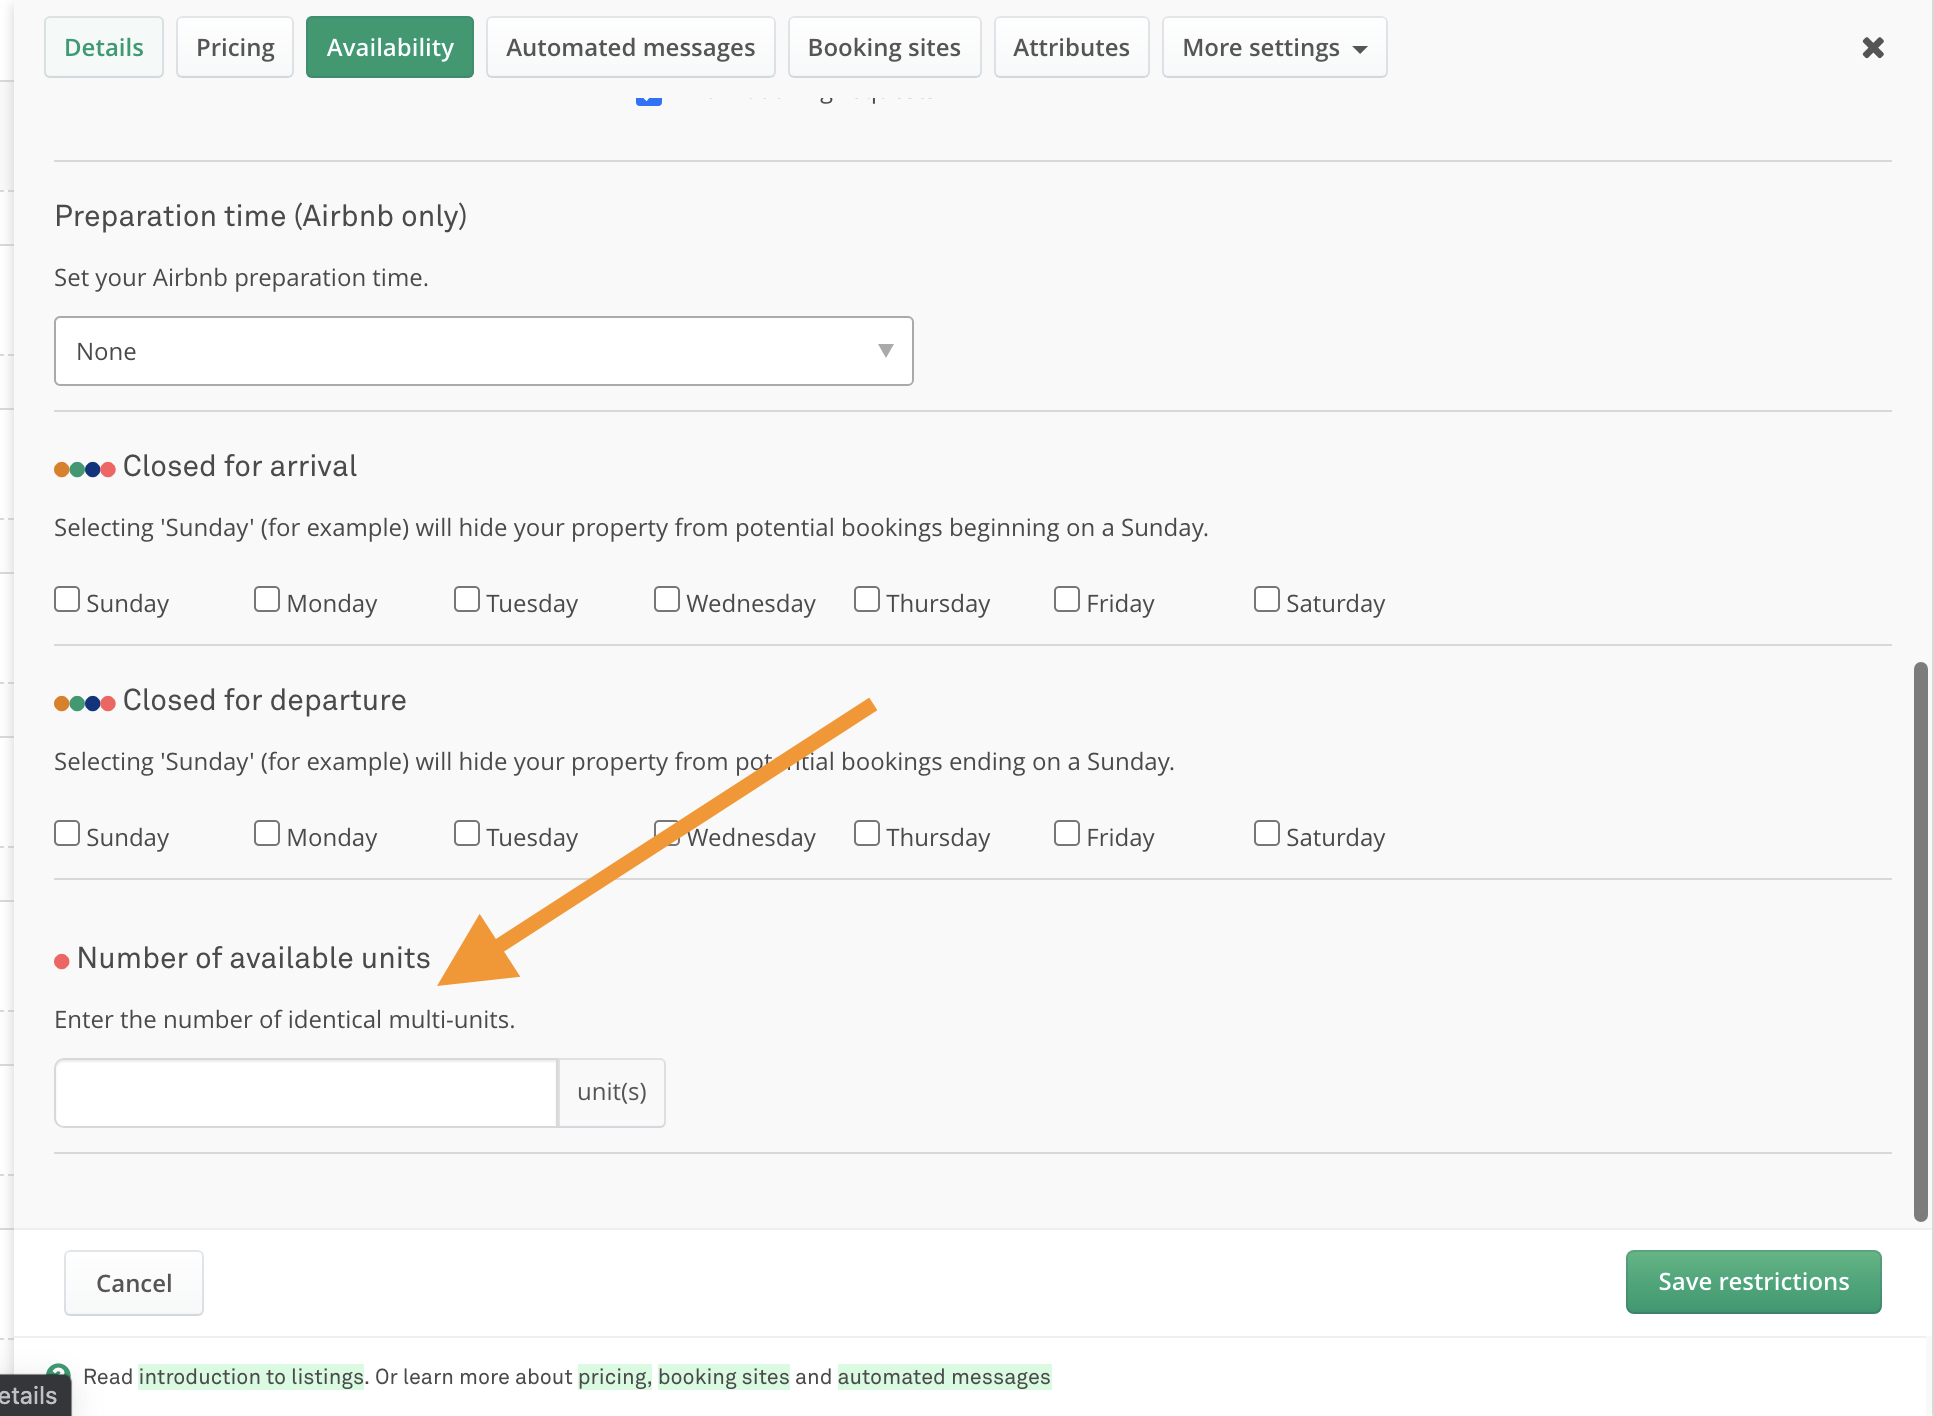Open the Booking sites tab
Viewport: 1934px width, 1416px height.
[884, 47]
